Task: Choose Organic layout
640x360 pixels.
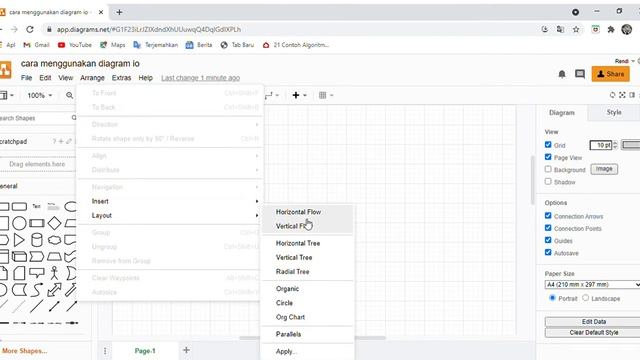Action: [307, 289]
